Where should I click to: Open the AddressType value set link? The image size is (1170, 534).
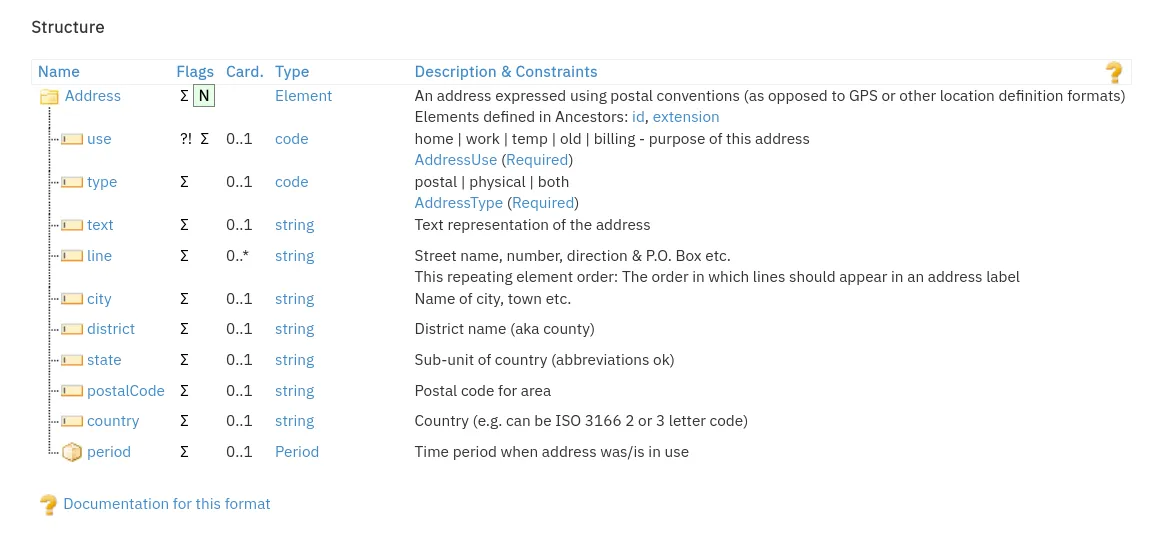tap(458, 203)
